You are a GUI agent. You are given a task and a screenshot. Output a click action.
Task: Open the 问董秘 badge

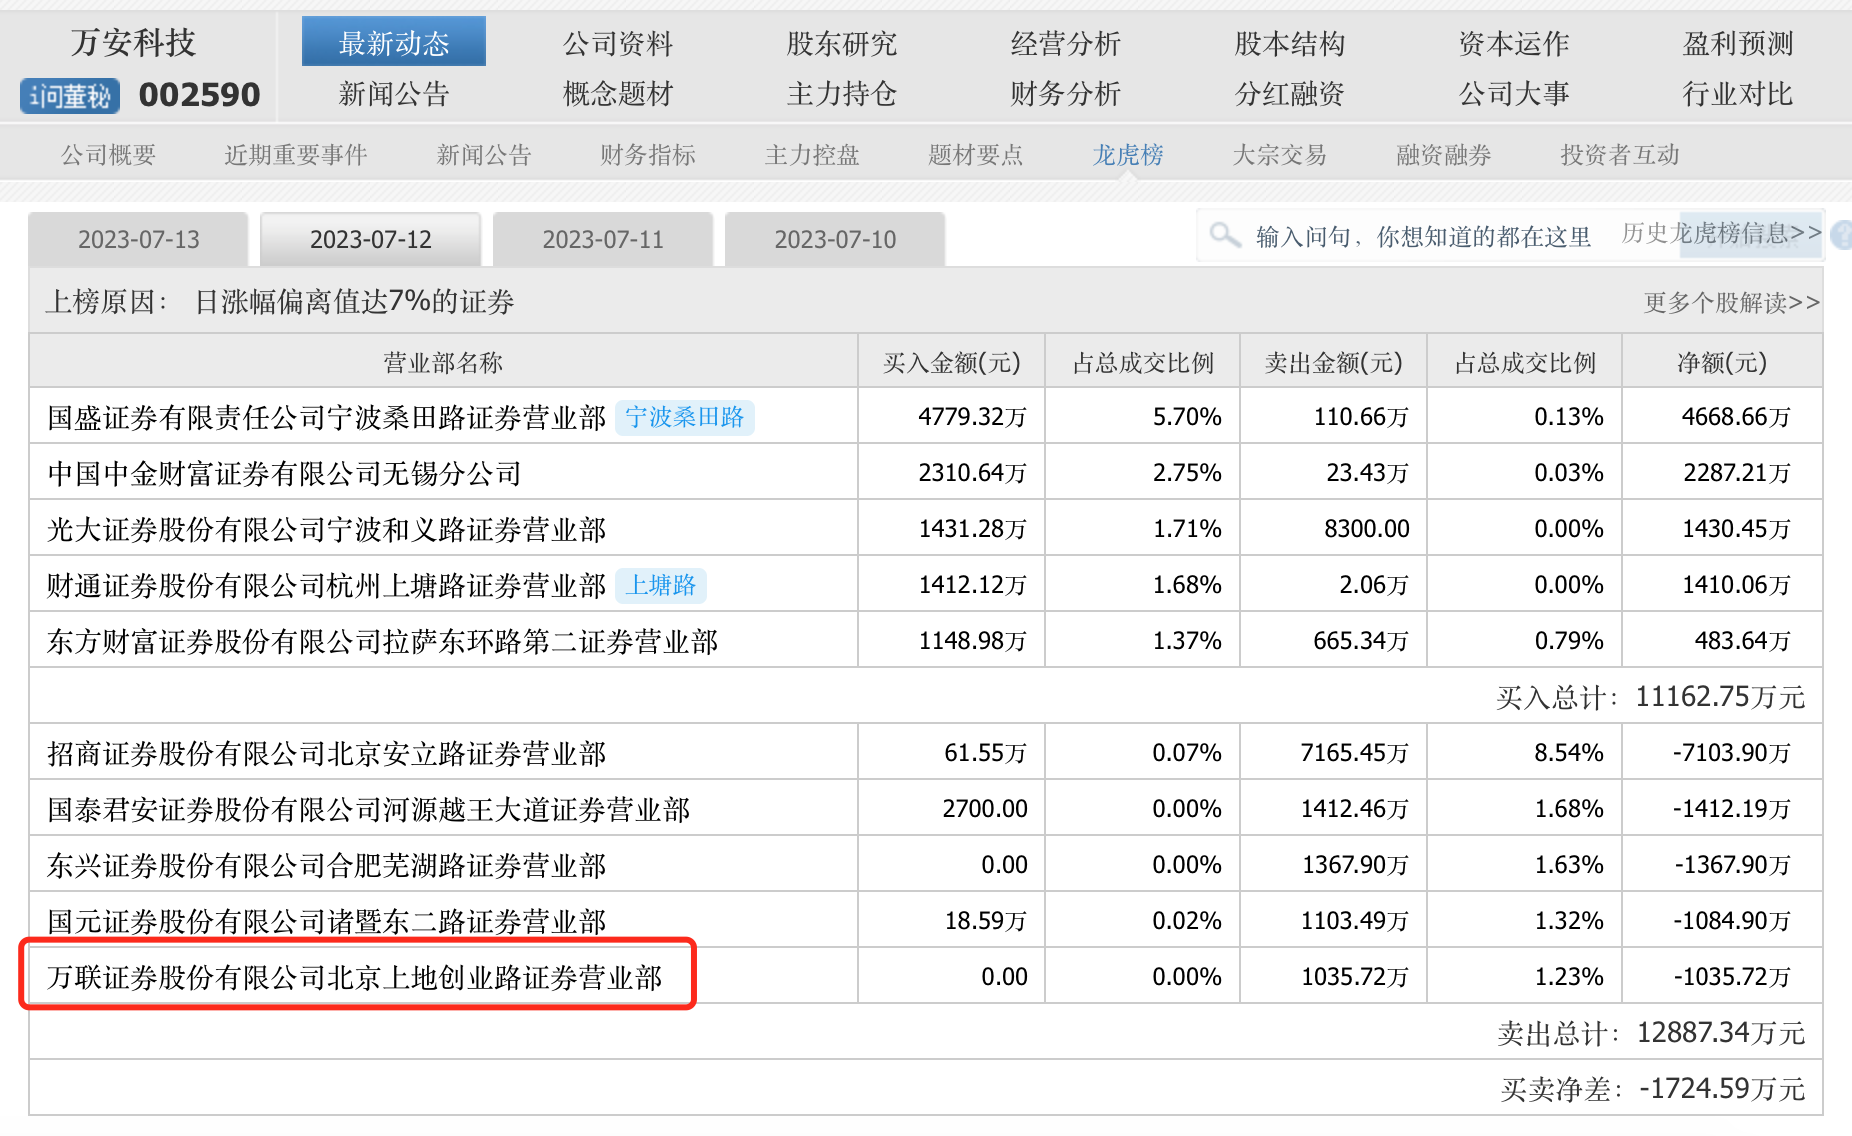click(70, 96)
